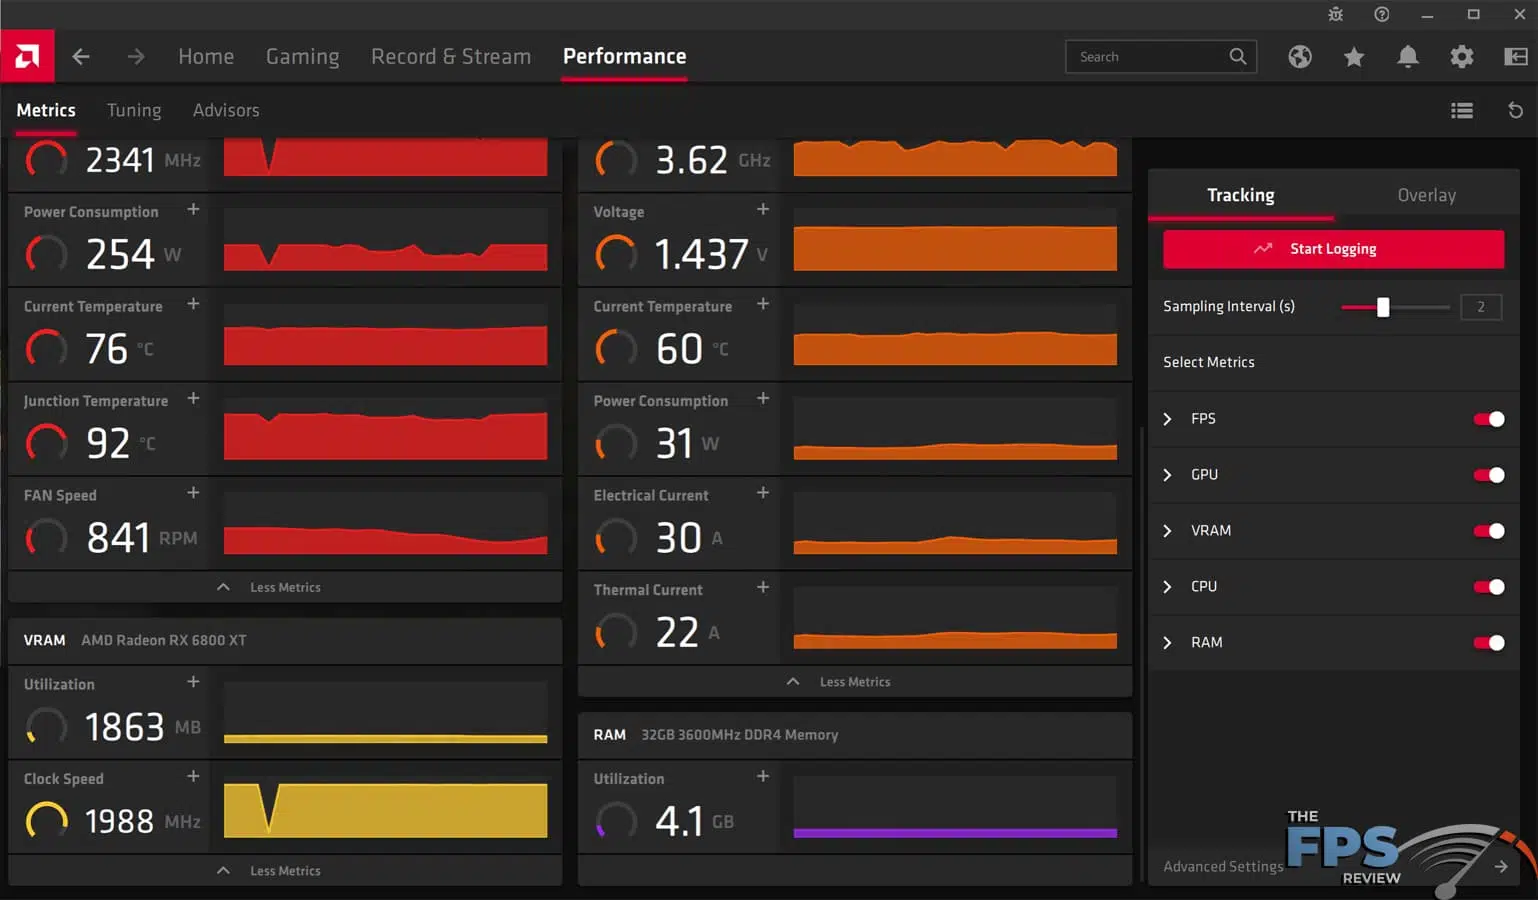Click the back navigation arrow
This screenshot has height=900, width=1538.
[81, 57]
